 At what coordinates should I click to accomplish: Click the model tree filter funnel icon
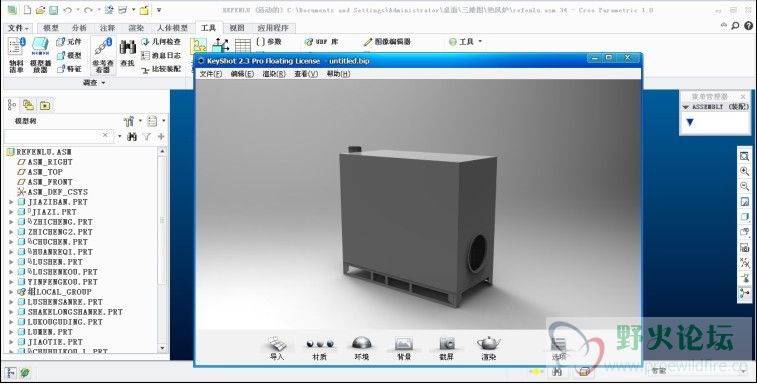click(147, 137)
